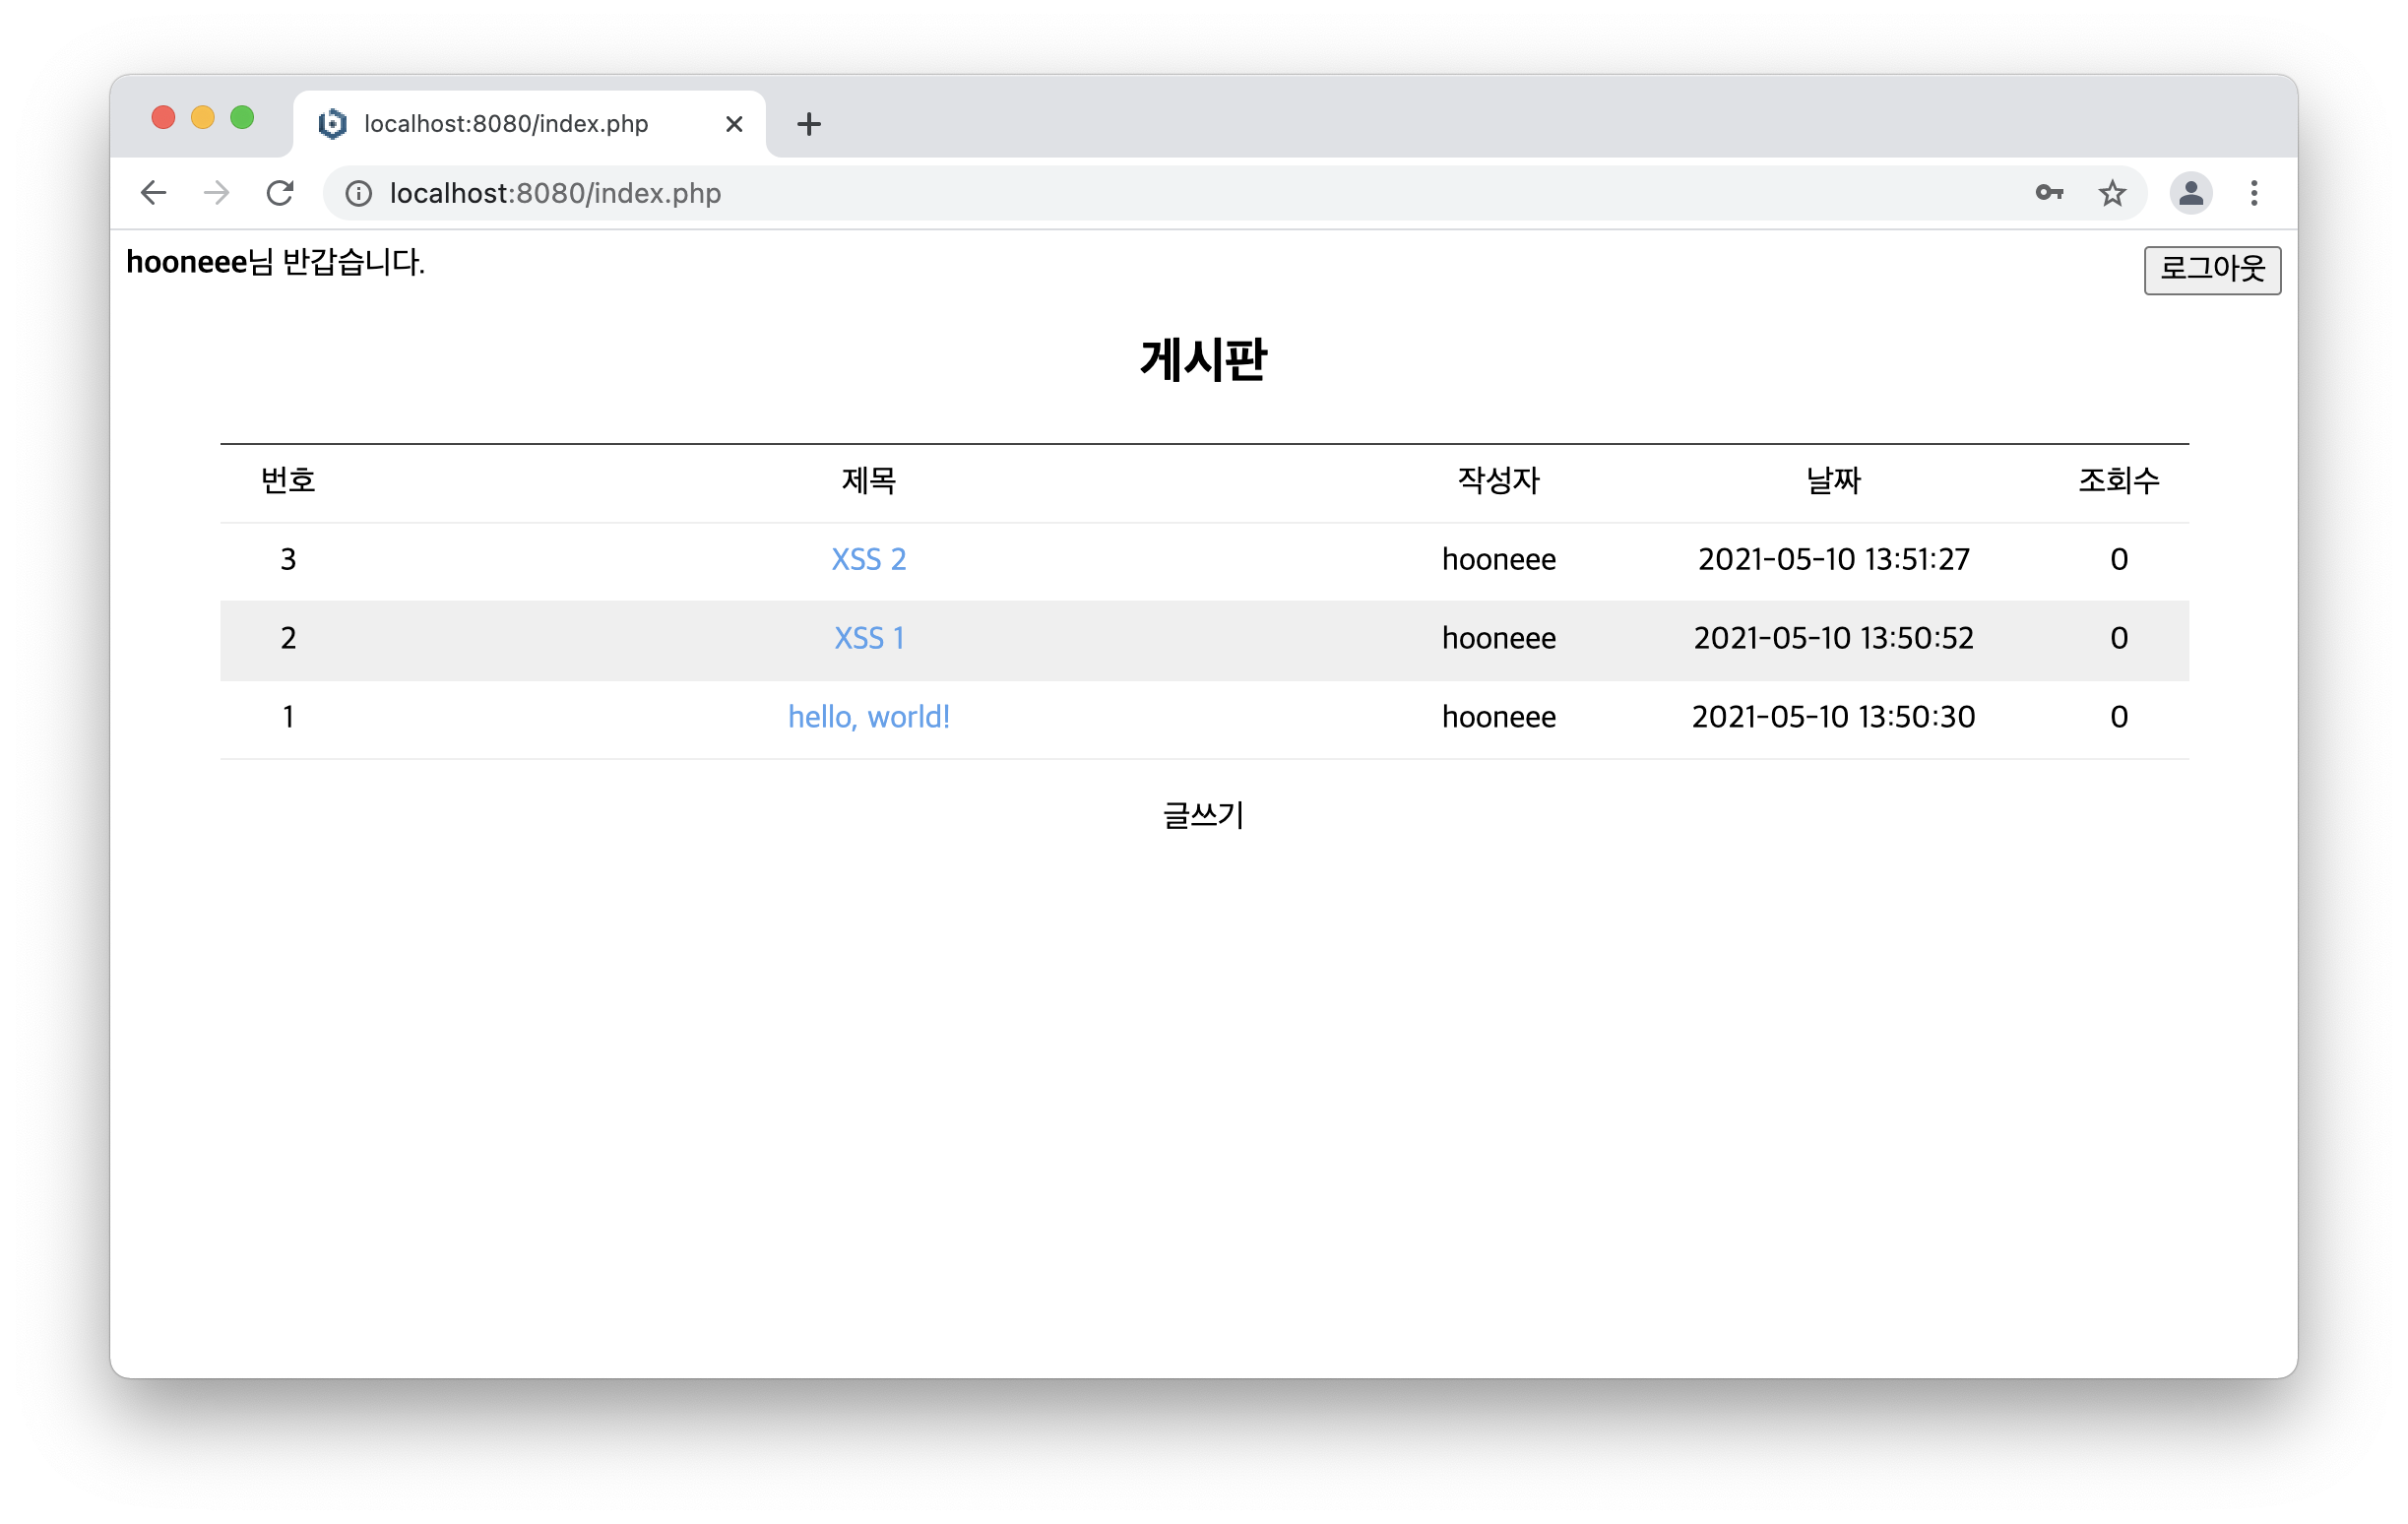Bookmark this page with star icon

pos(2112,193)
